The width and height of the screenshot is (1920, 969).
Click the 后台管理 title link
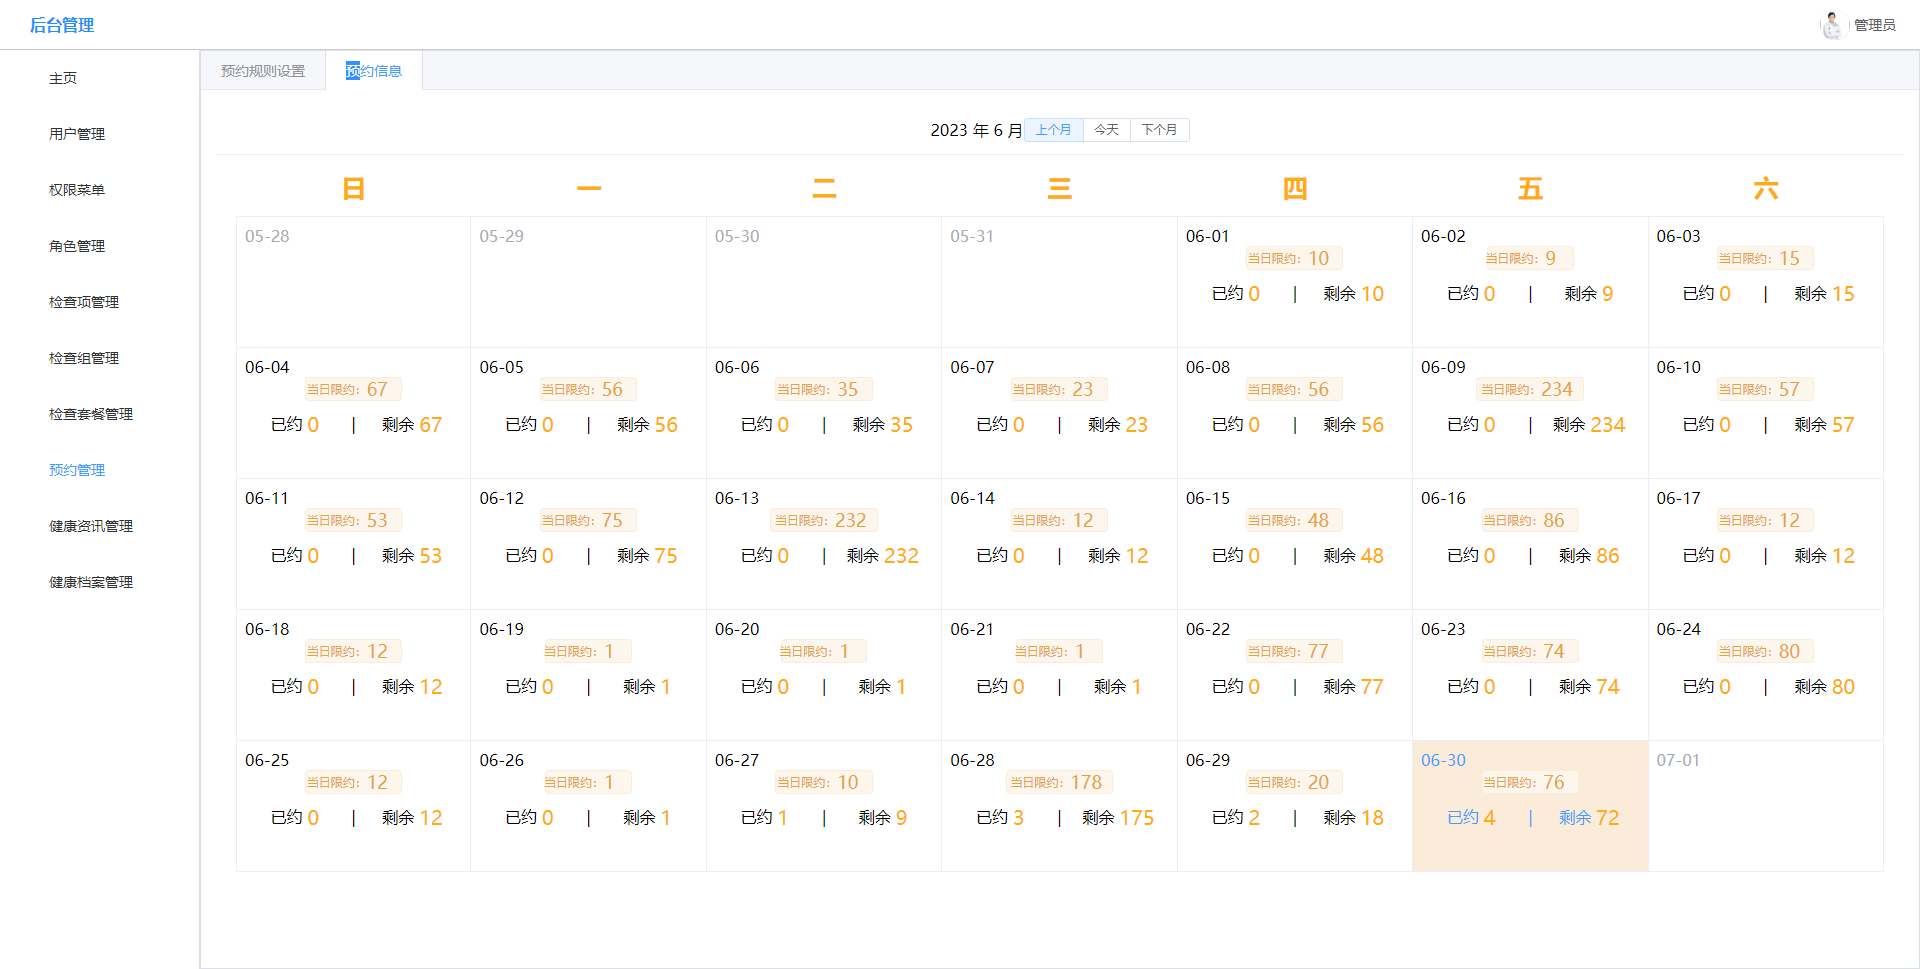62,25
